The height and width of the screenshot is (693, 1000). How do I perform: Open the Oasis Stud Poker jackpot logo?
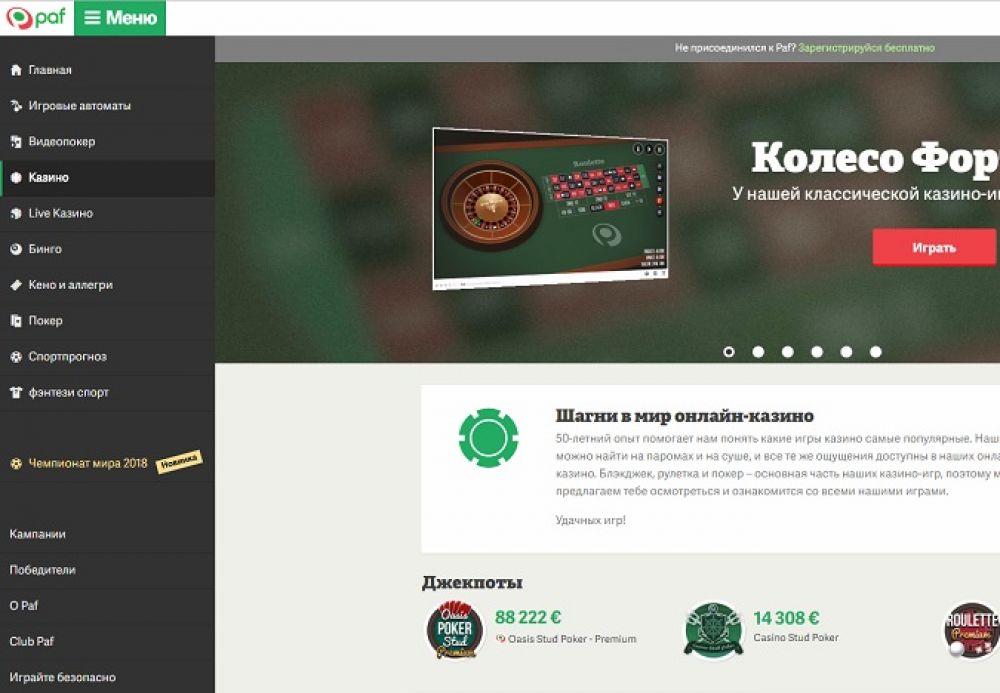(x=455, y=631)
